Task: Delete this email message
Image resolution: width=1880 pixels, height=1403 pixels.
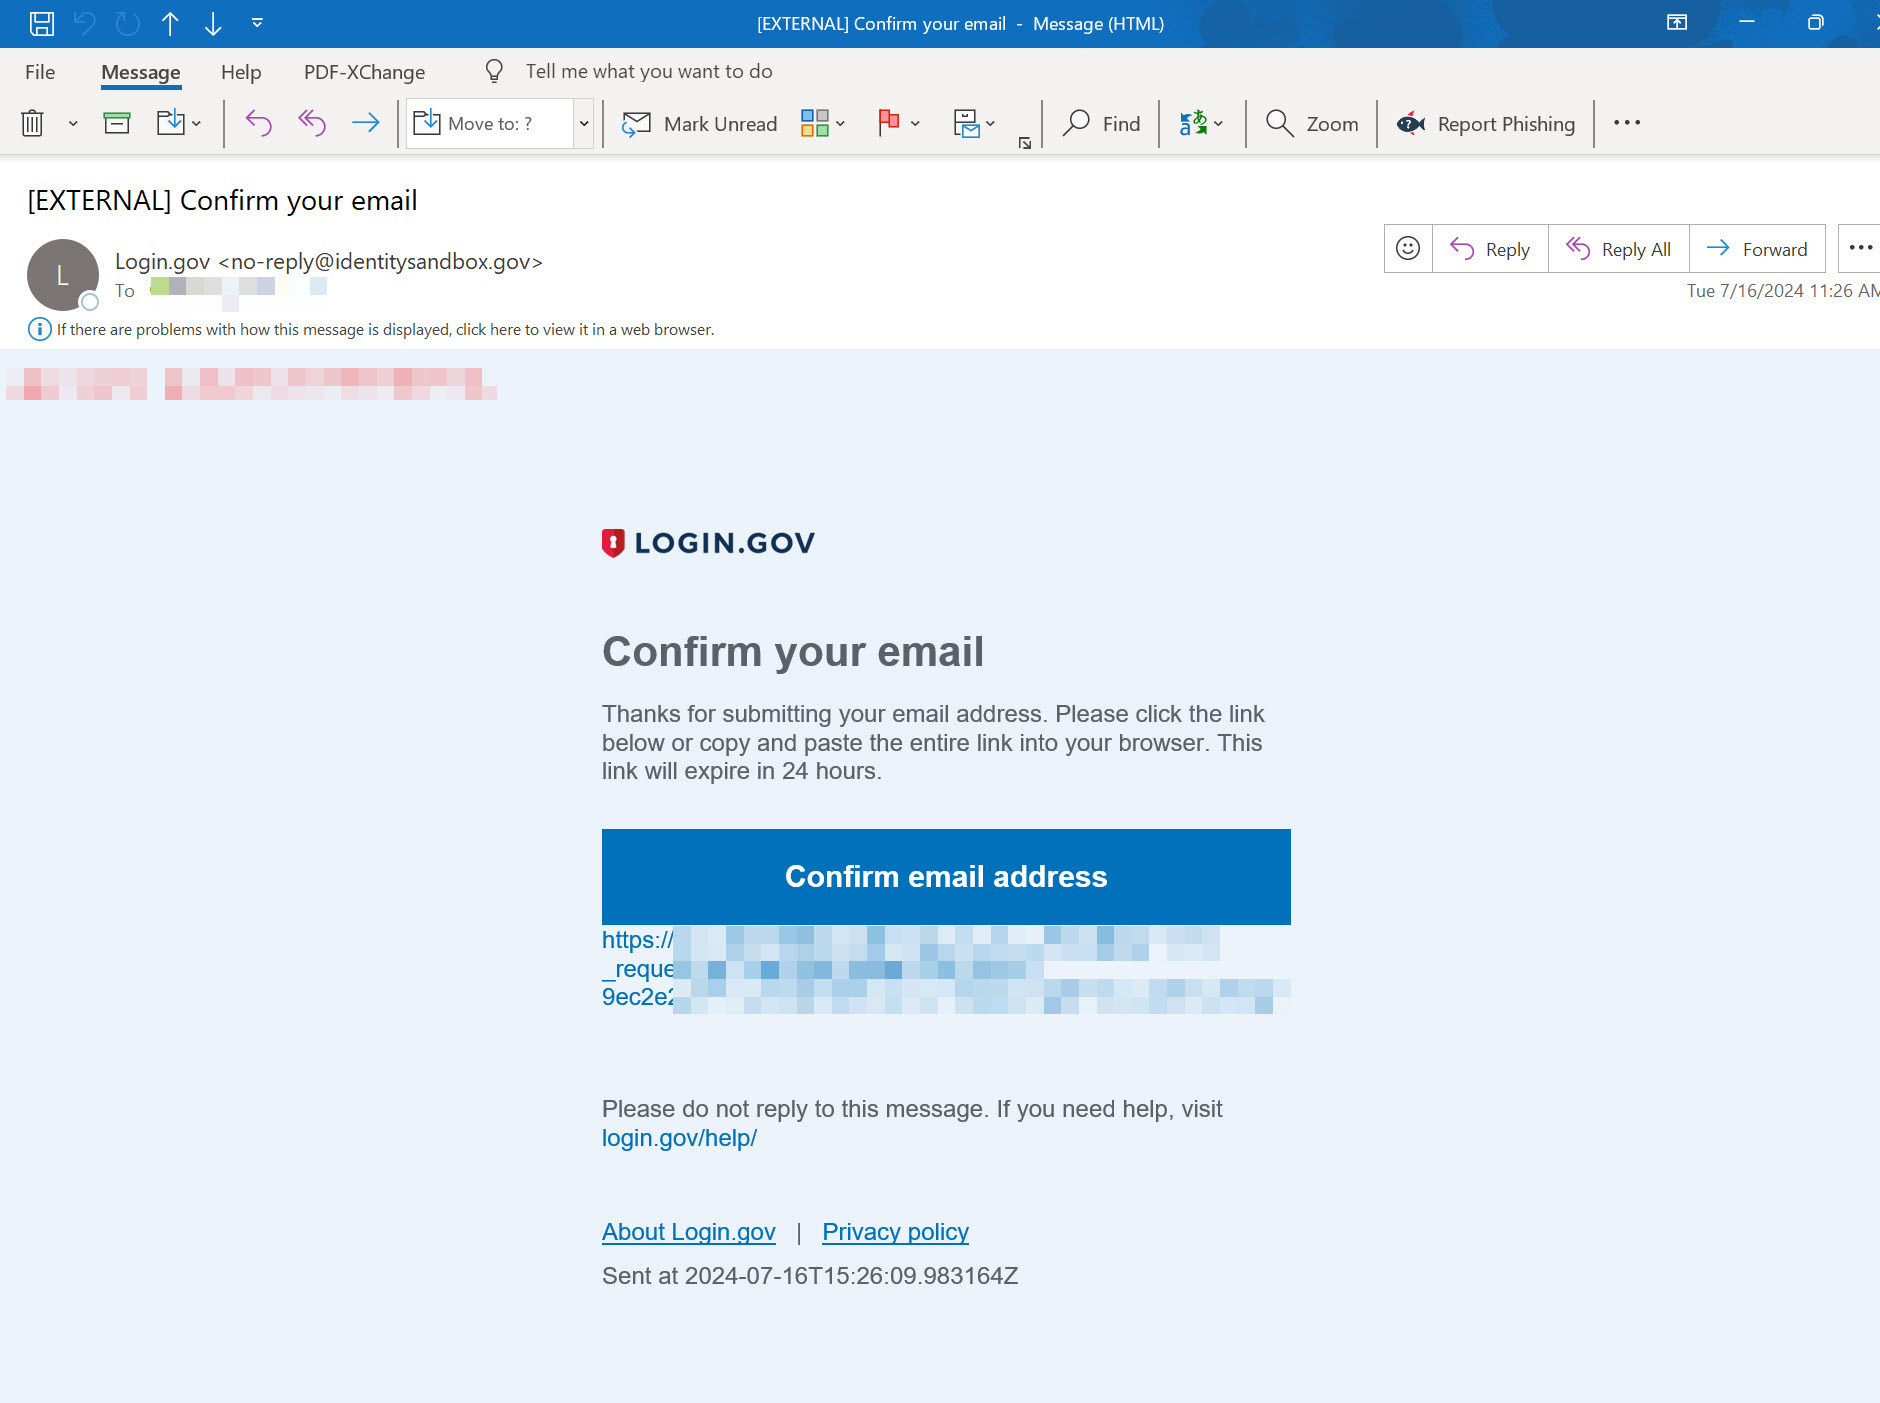Action: click(32, 123)
